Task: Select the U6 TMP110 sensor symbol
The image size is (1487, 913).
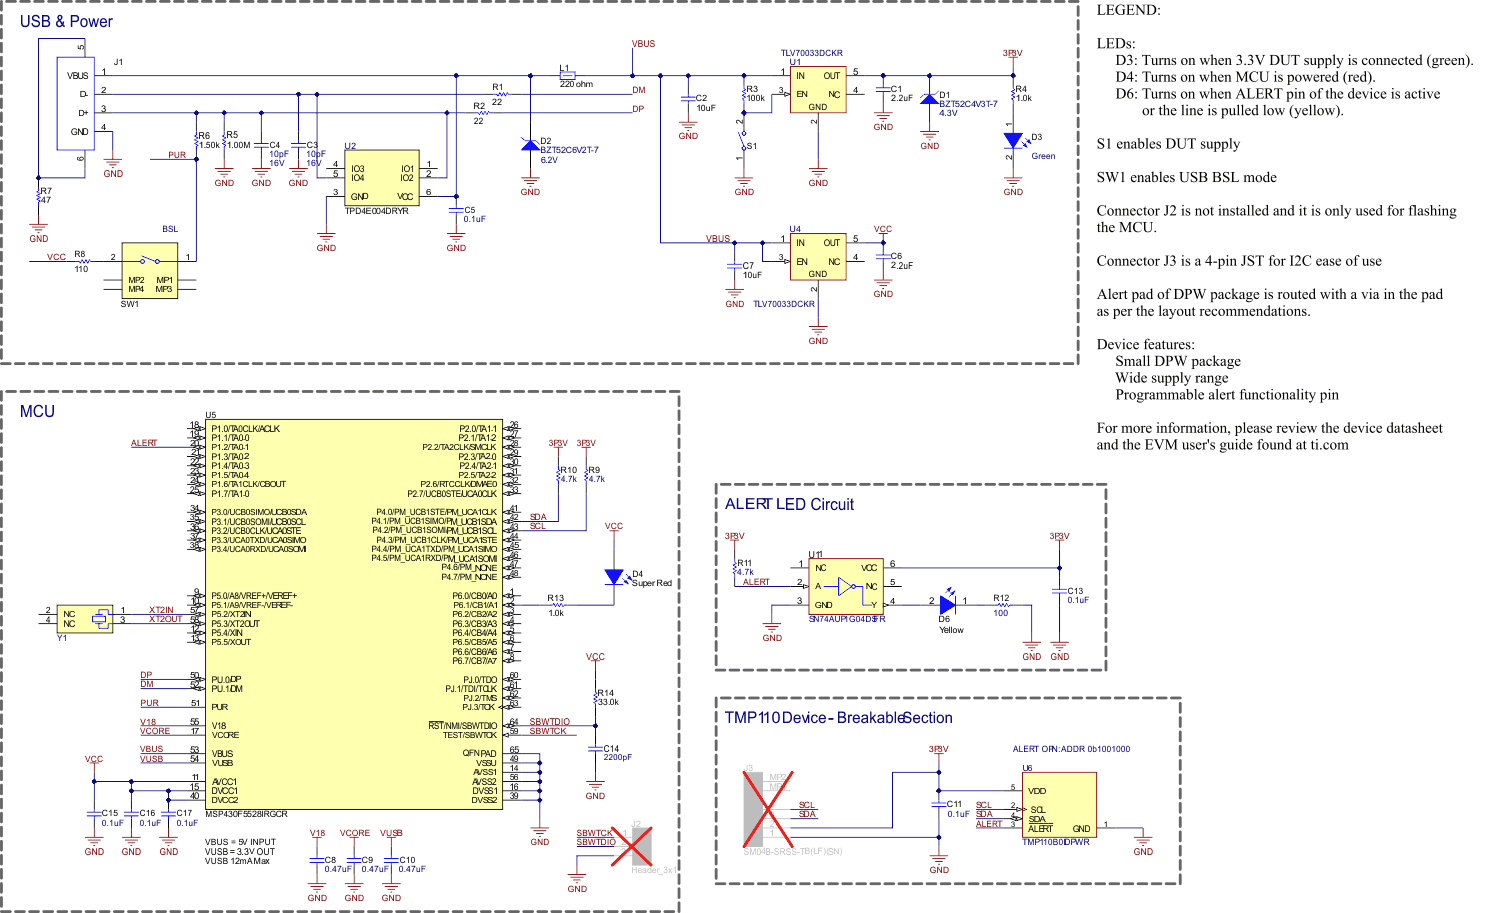Action: [1059, 805]
